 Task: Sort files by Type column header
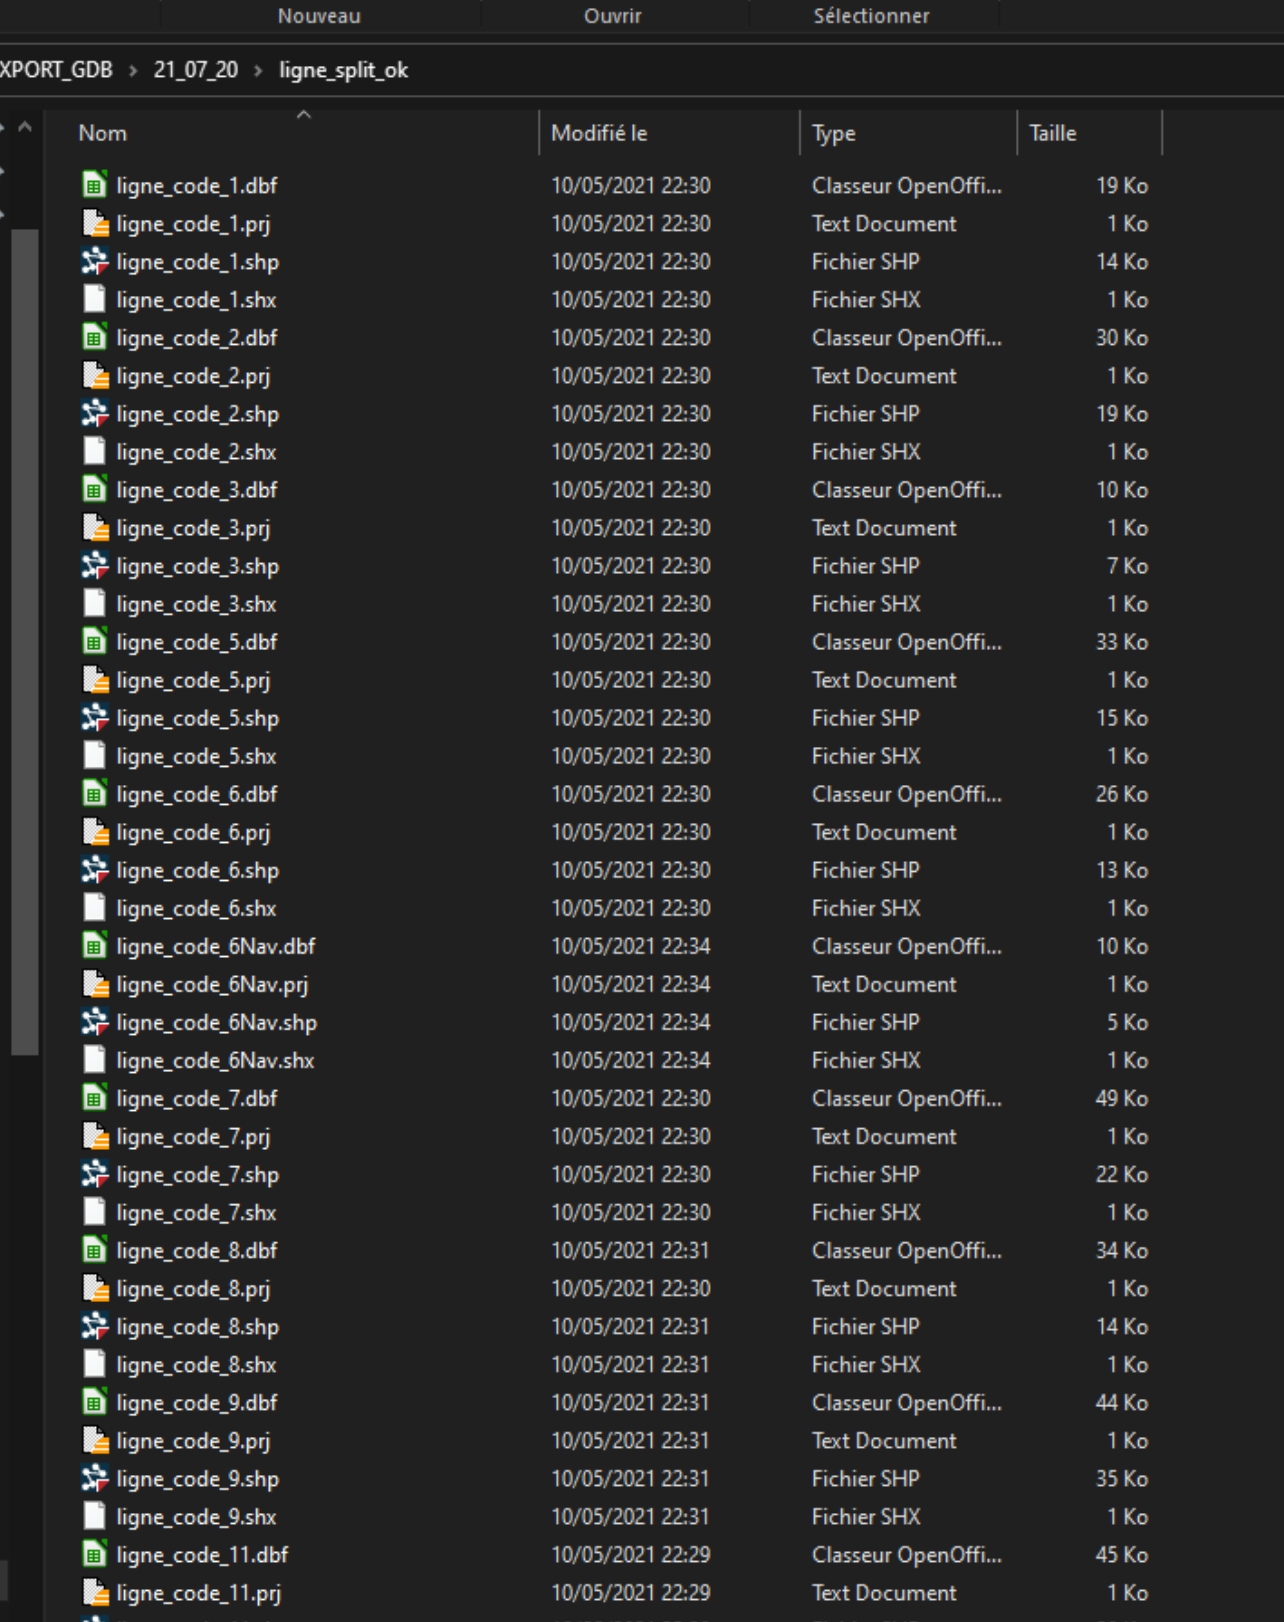[833, 133]
